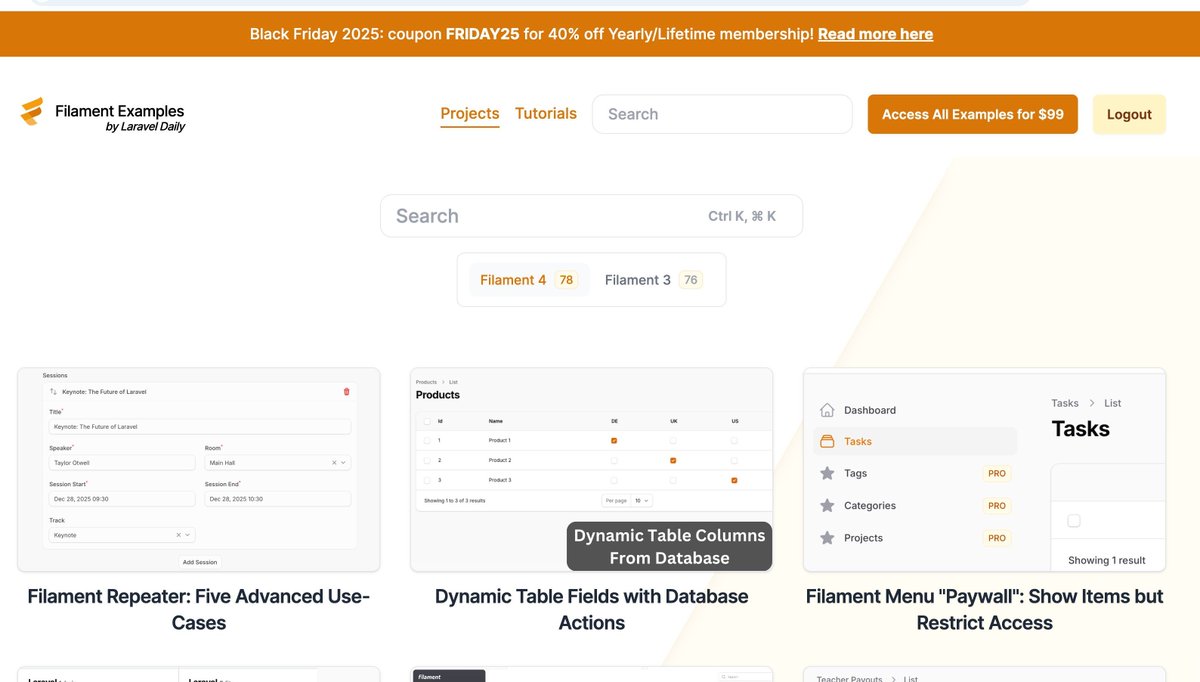Check the DE checkbox for Product 2
Screen dimensions: 1200x682
point(614,459)
